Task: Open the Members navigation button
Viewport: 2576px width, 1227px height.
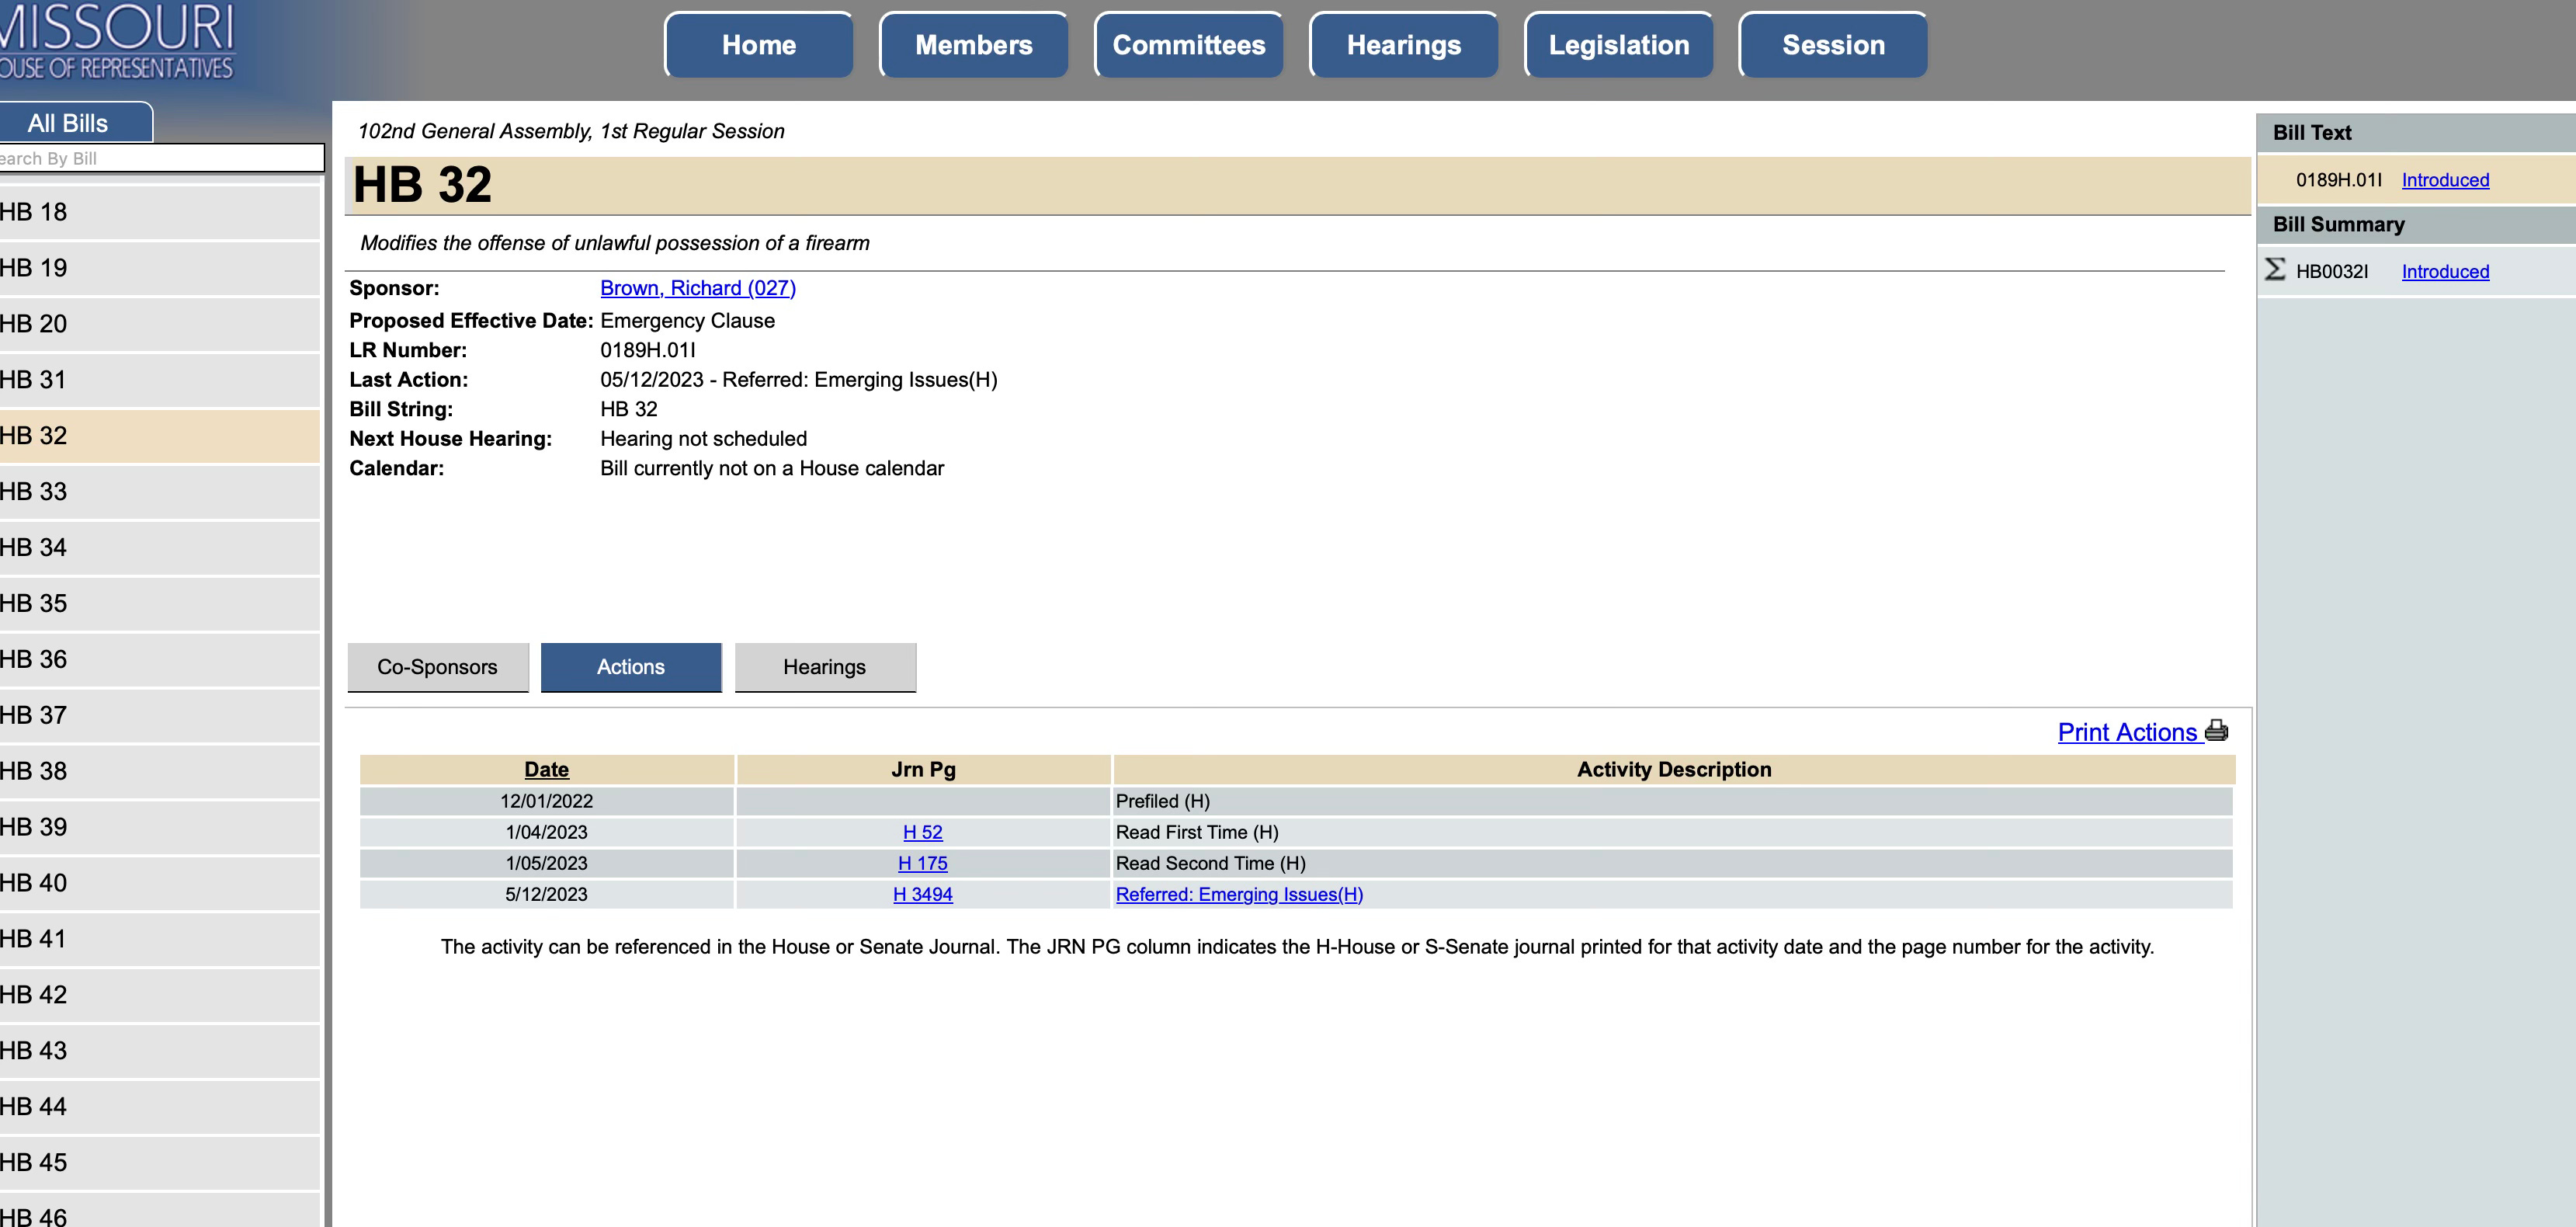Action: 974,45
